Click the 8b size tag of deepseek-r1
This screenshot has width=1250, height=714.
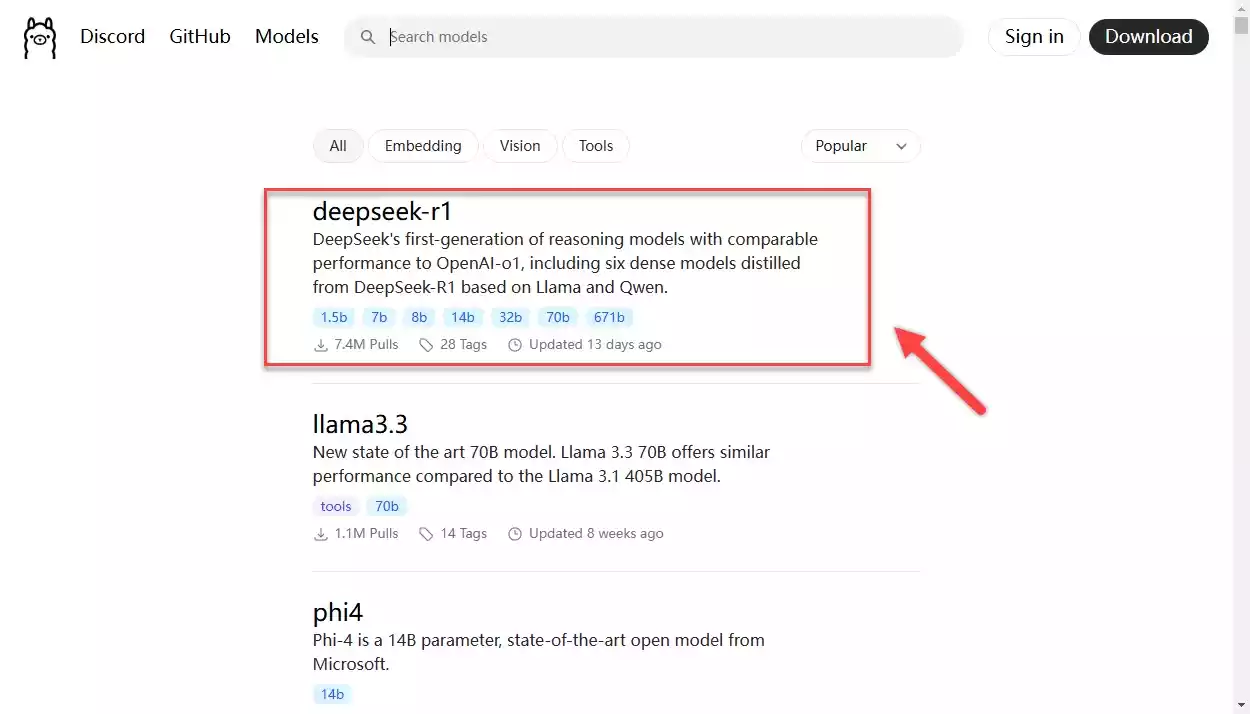pyautogui.click(x=419, y=318)
